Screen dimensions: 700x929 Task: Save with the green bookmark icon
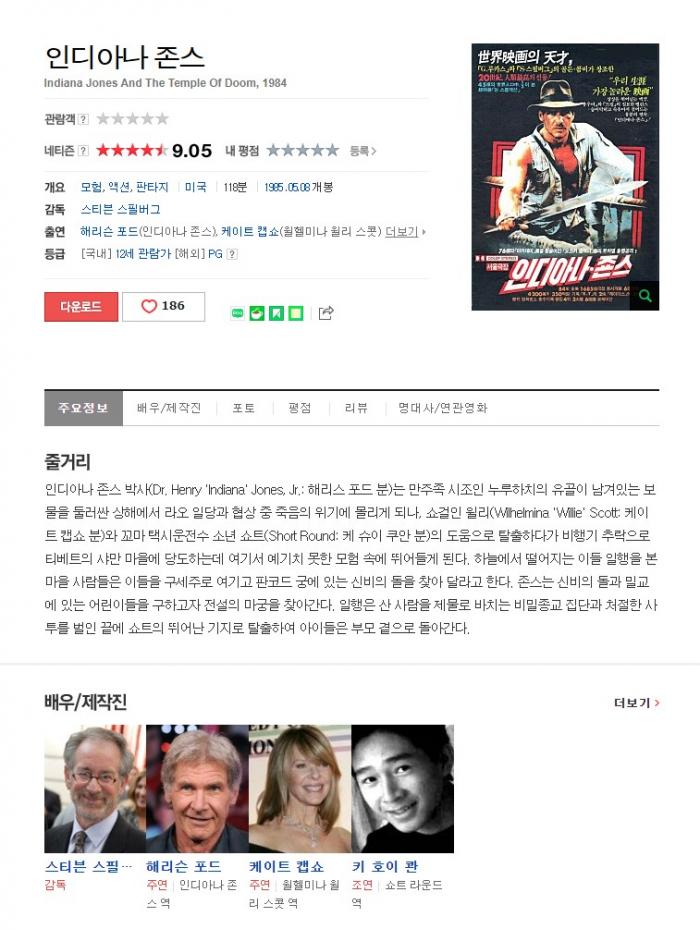276,313
